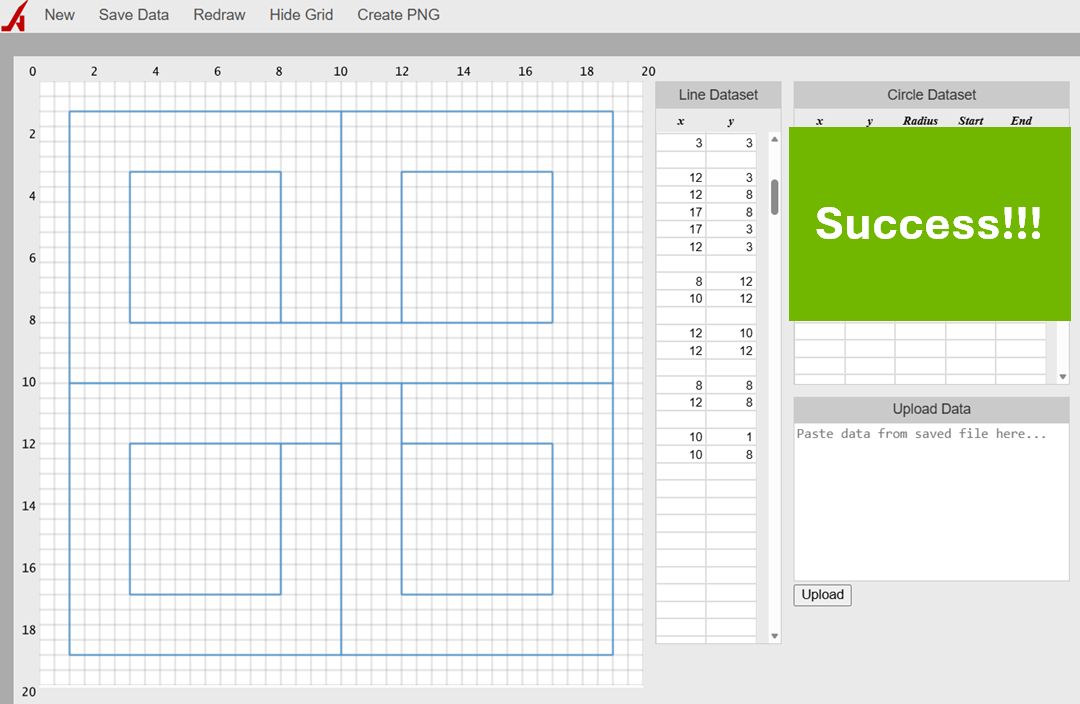Select Create PNG in the toolbar
This screenshot has width=1080, height=704.
coord(398,15)
